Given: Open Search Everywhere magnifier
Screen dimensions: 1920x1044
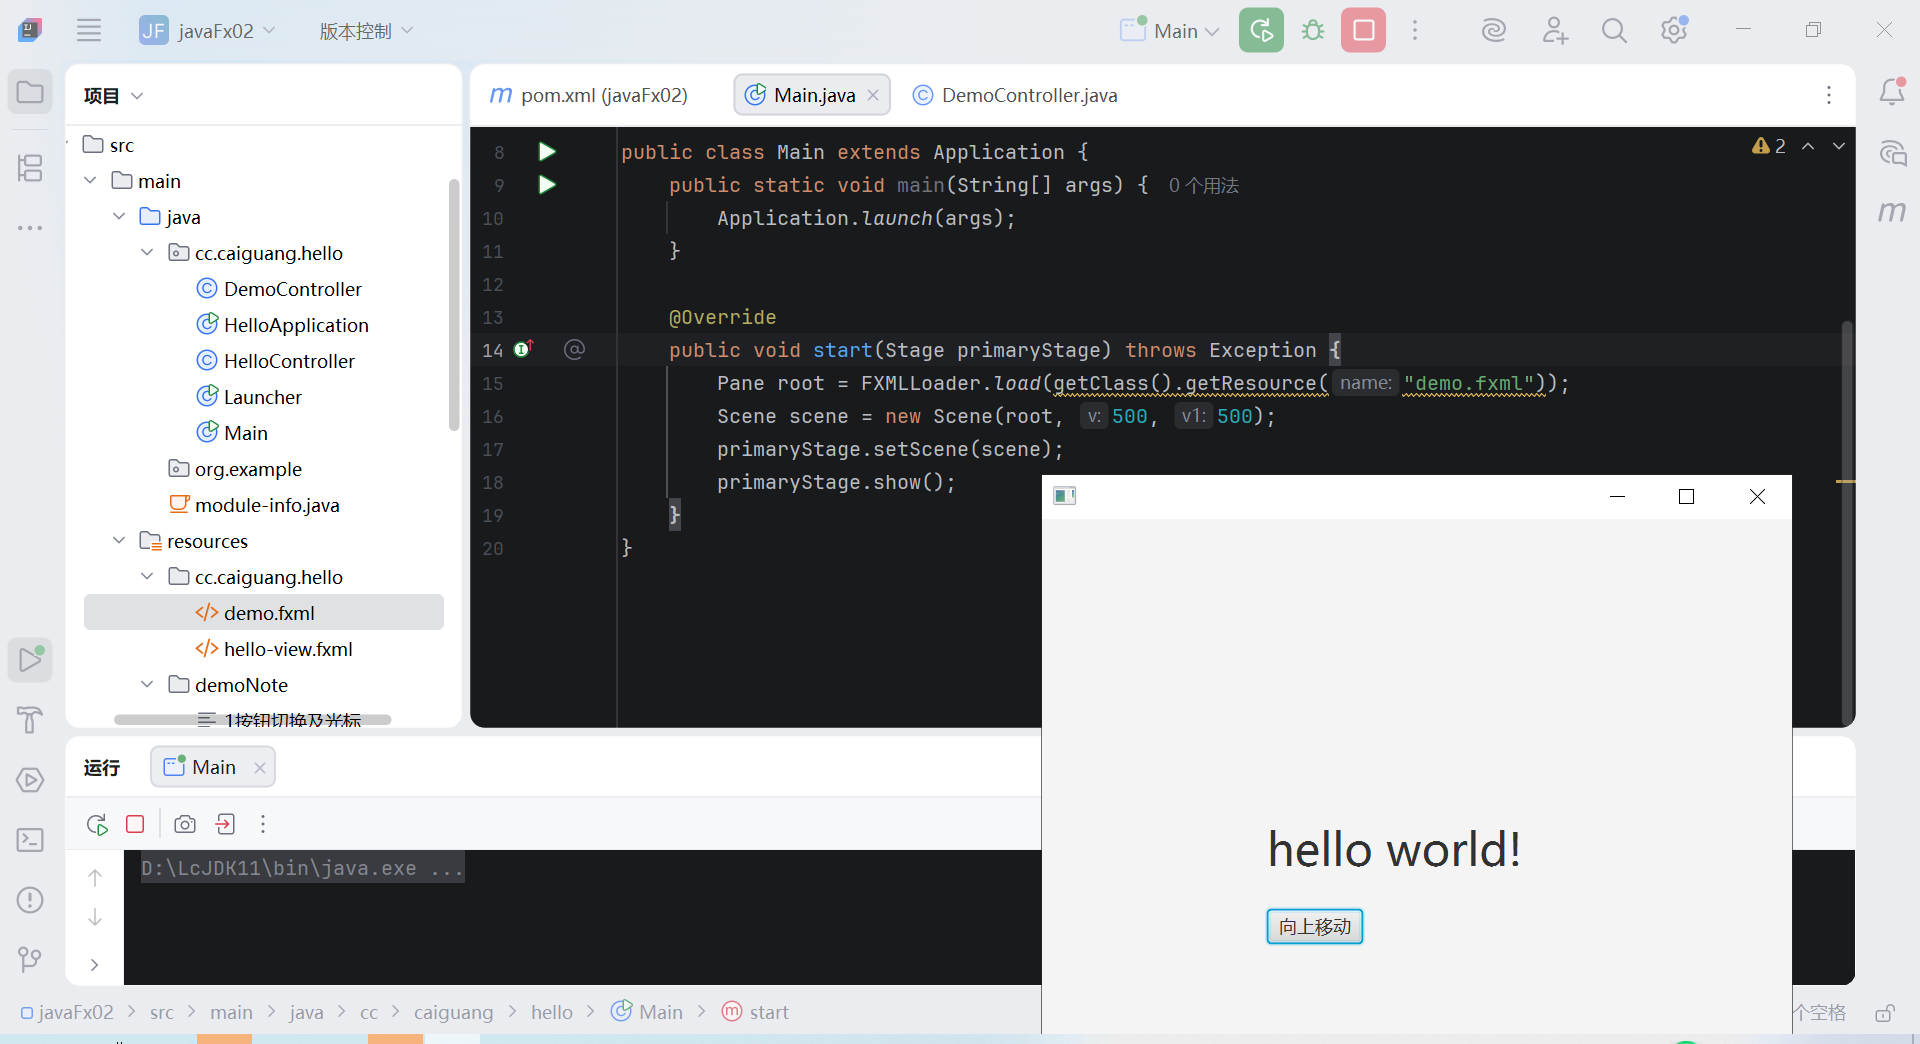Looking at the screenshot, I should pos(1614,31).
